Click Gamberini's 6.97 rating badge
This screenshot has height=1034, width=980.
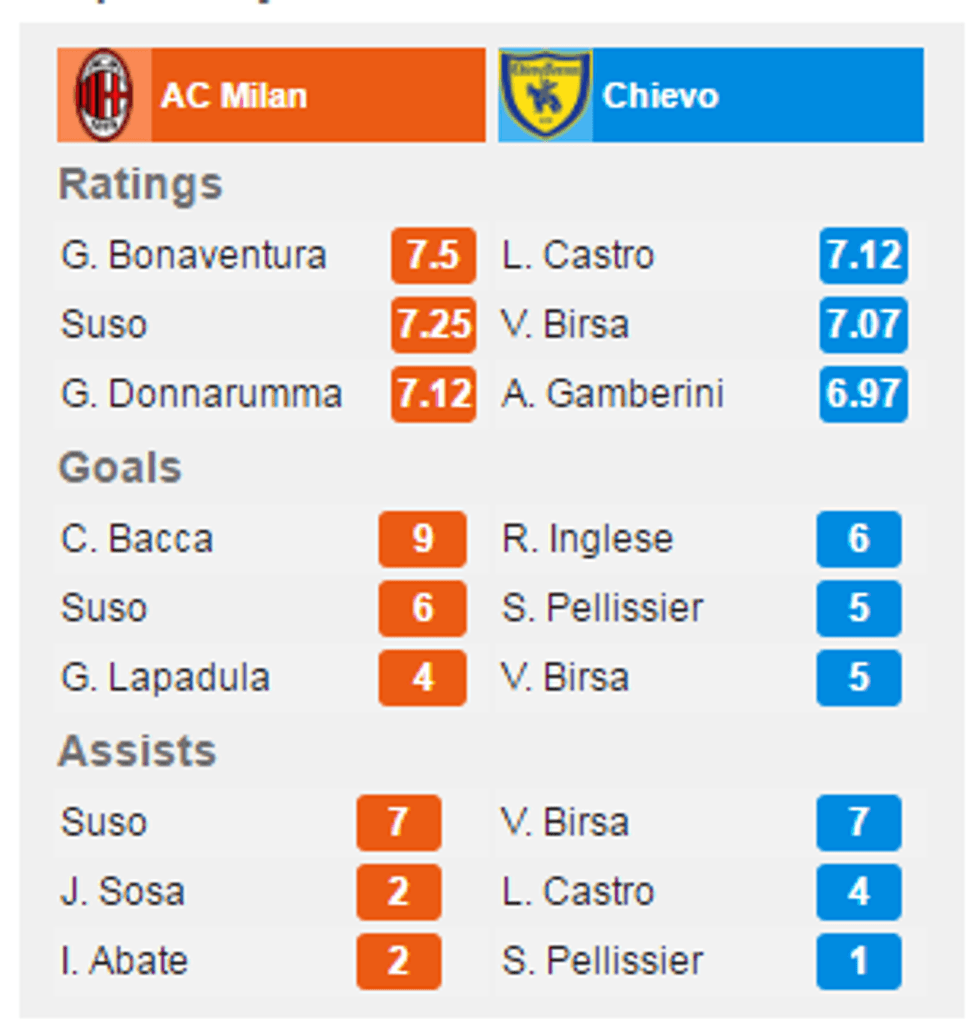tap(863, 394)
